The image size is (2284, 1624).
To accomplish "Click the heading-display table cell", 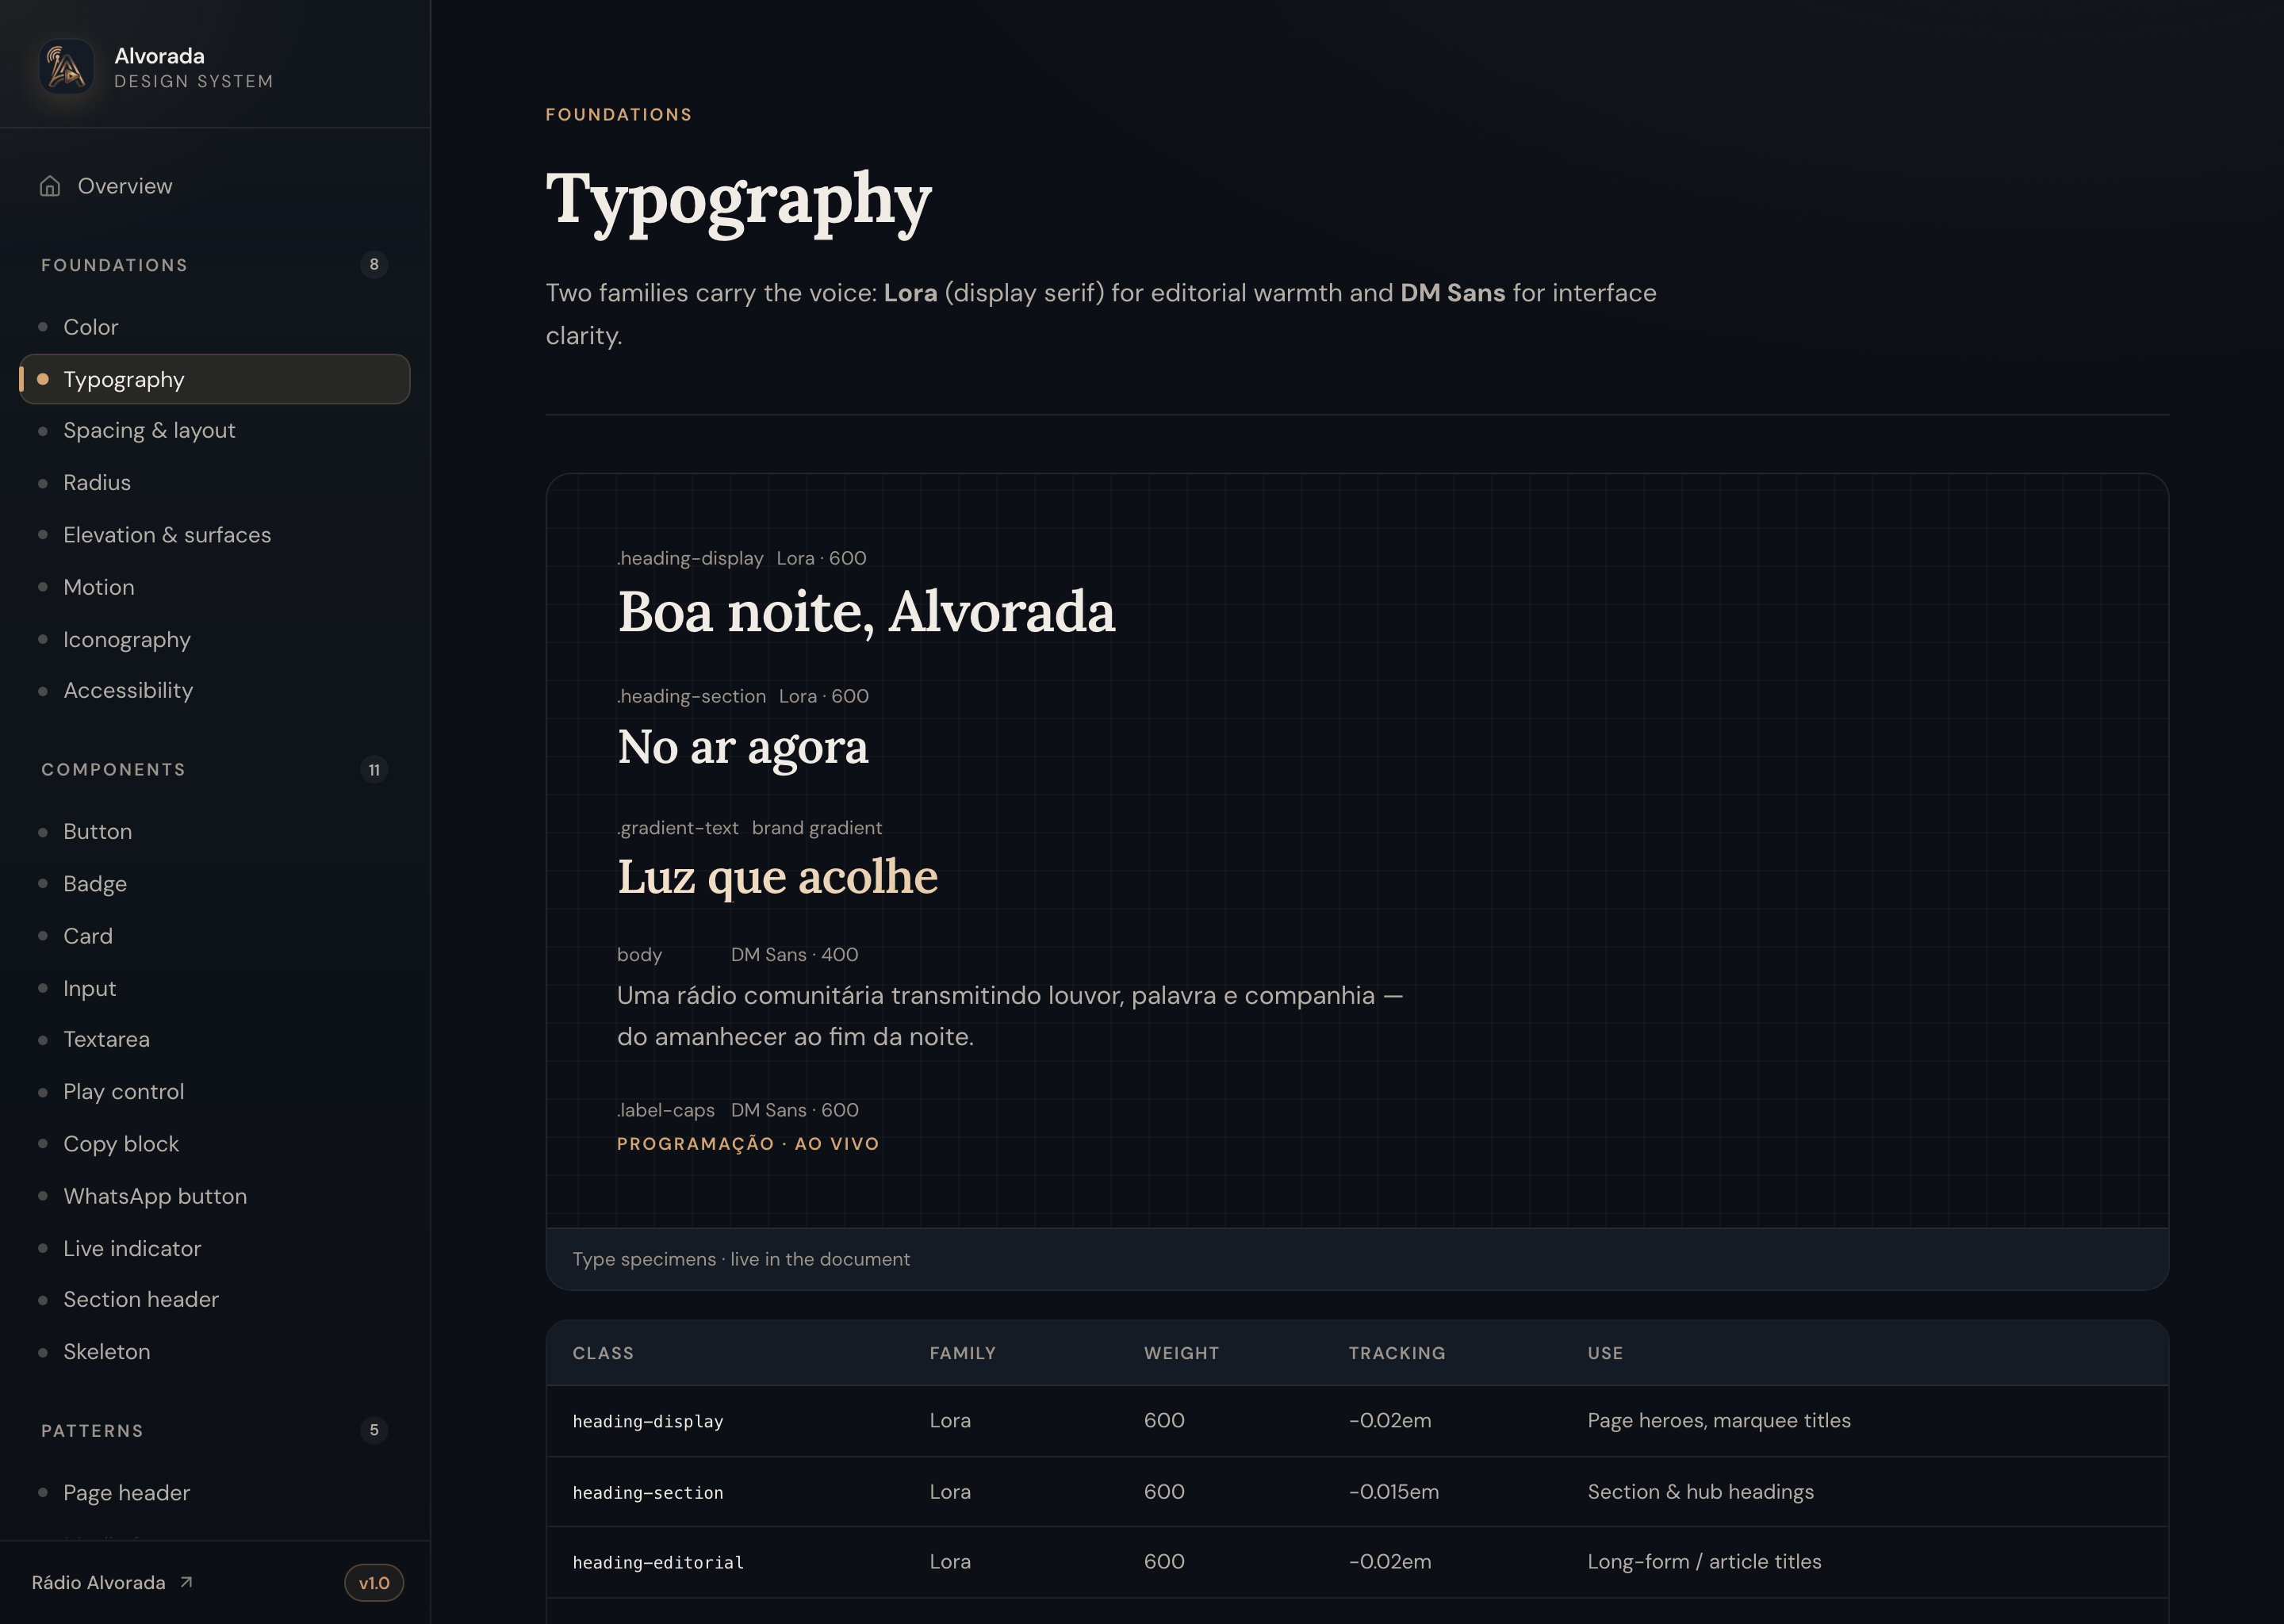I will [x=648, y=1421].
